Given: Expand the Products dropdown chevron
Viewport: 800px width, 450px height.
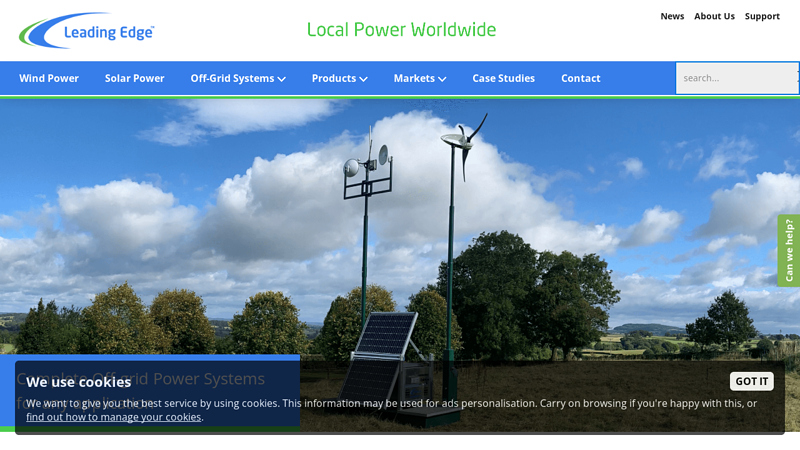Looking at the screenshot, I should pyautogui.click(x=363, y=79).
